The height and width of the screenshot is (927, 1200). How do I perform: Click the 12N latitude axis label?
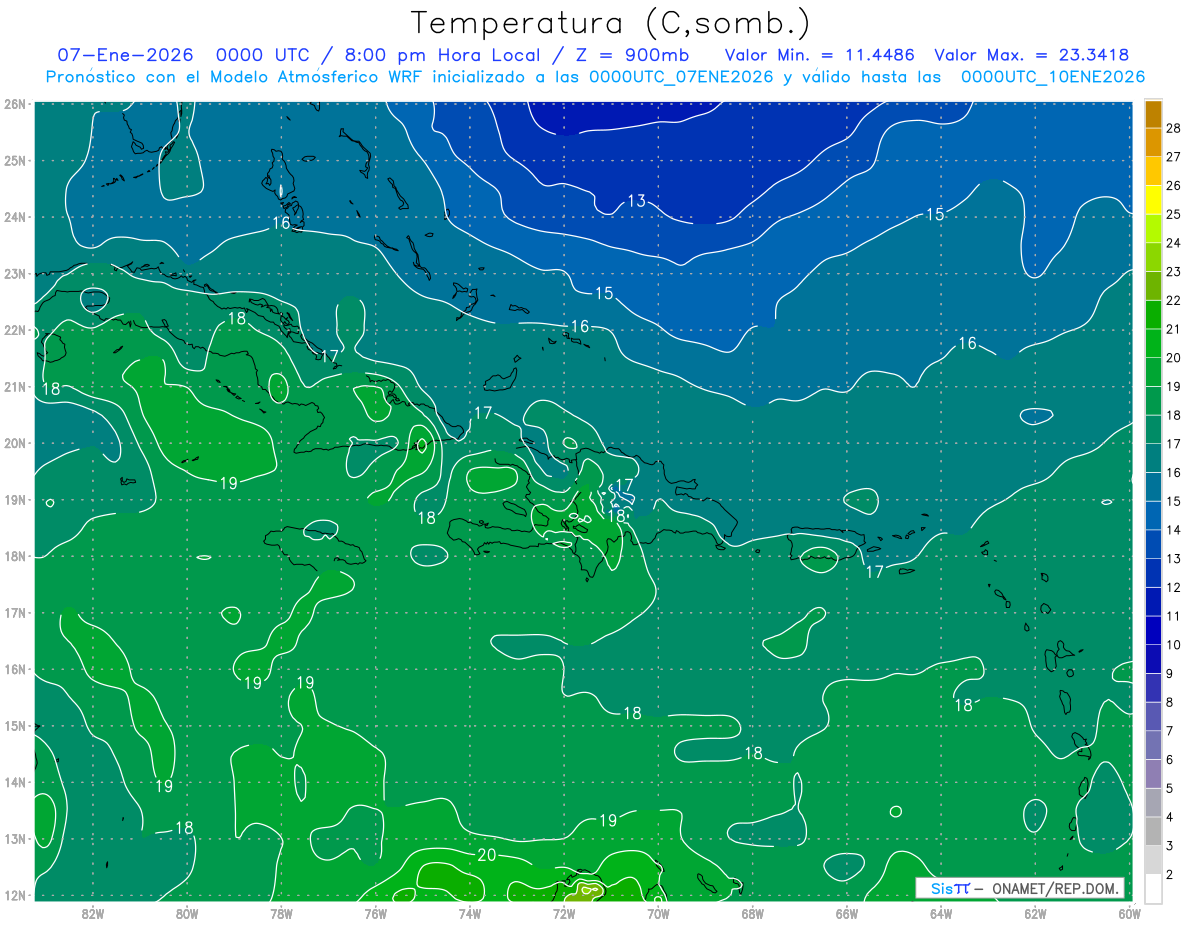pyautogui.click(x=15, y=895)
